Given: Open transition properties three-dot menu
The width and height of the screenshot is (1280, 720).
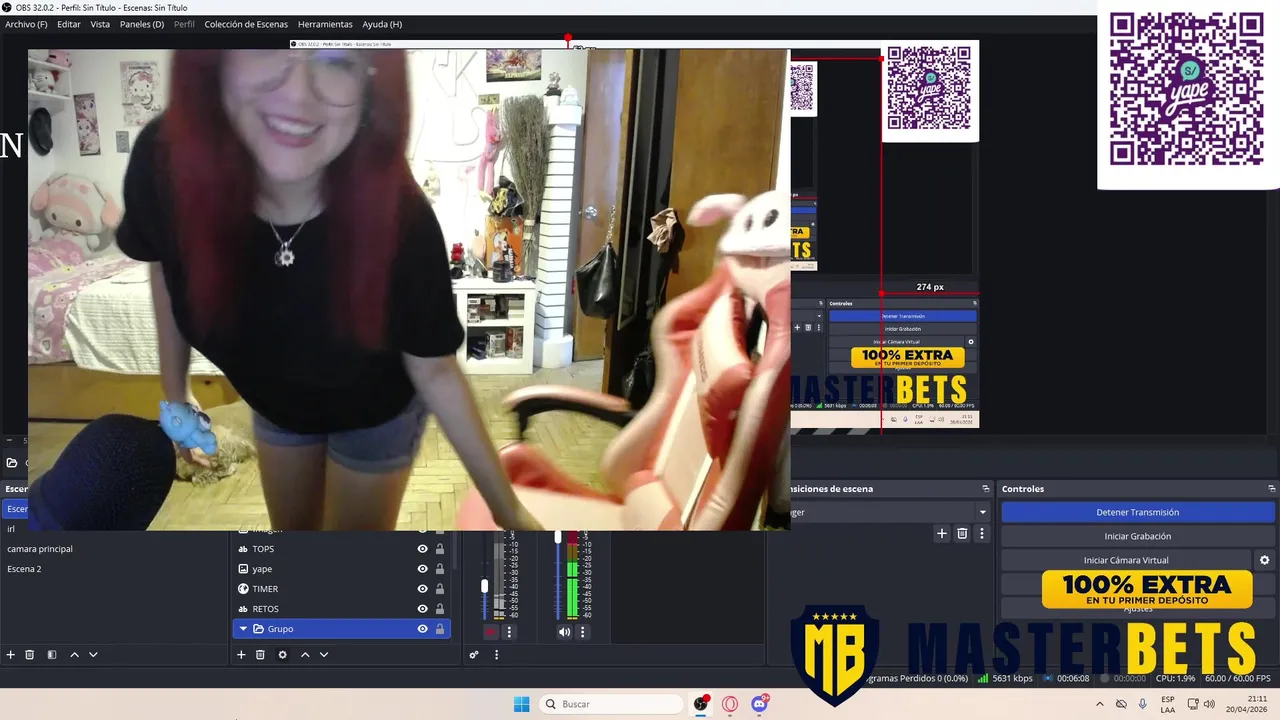Looking at the screenshot, I should (982, 534).
